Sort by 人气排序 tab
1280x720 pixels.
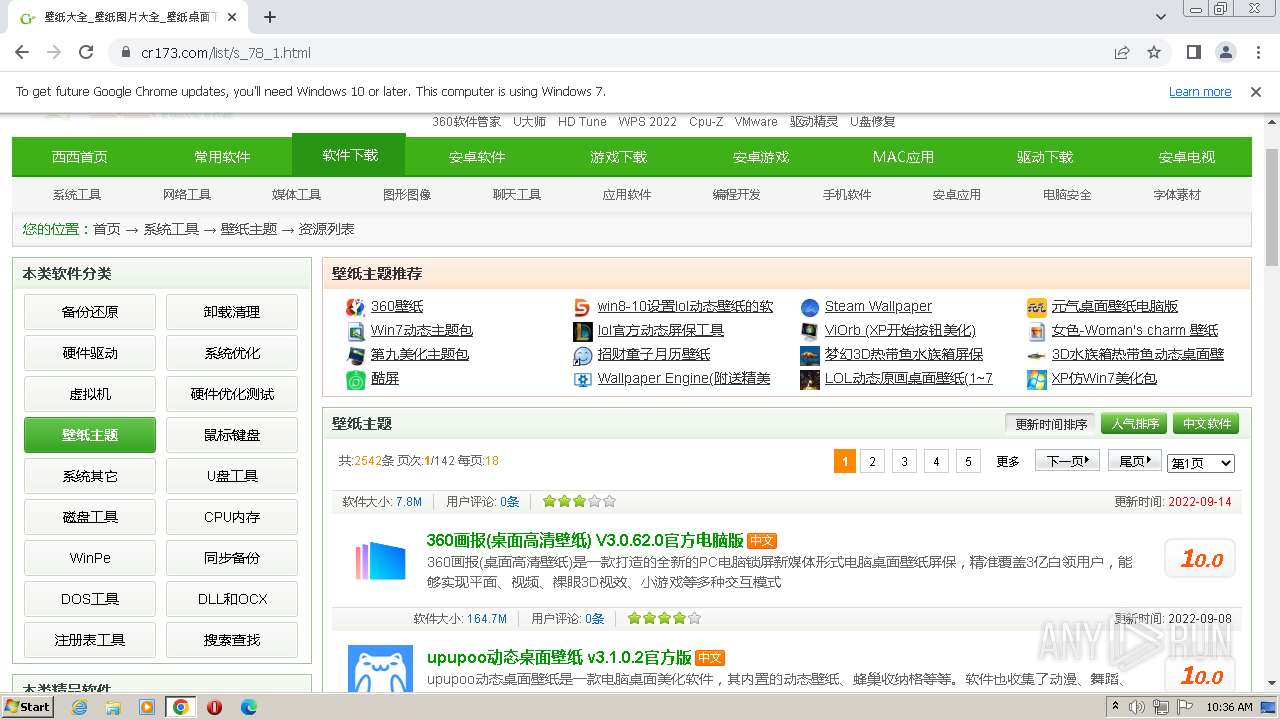pyautogui.click(x=1134, y=424)
